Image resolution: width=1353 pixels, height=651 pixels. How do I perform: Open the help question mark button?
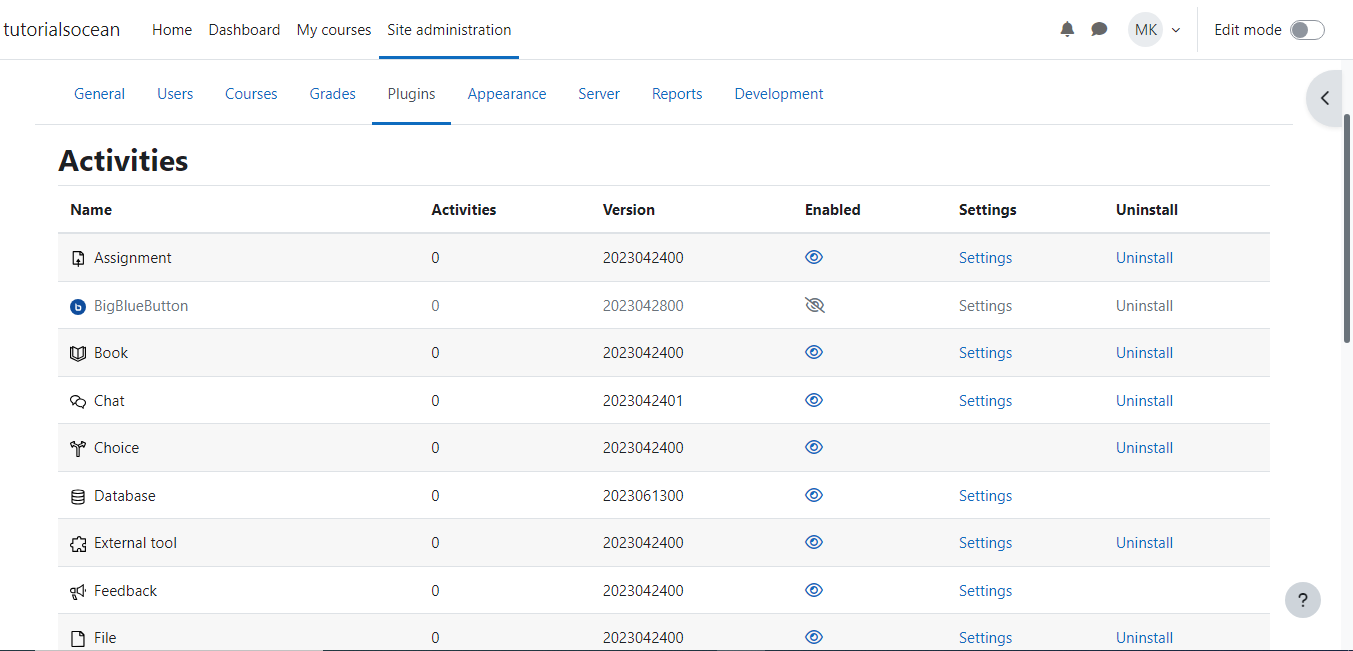click(1302, 600)
